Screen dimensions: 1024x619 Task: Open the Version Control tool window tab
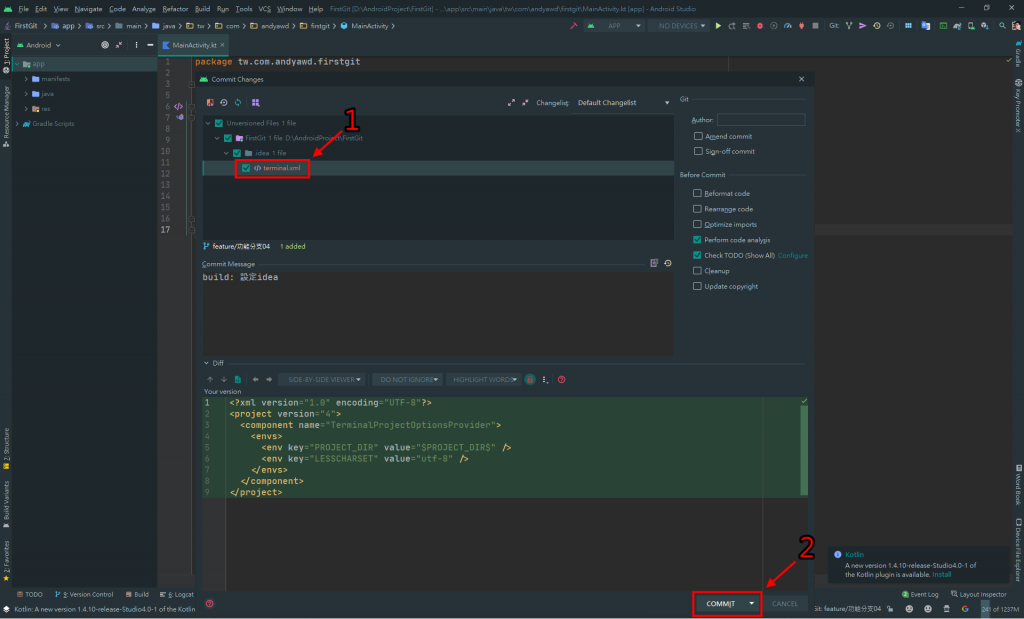84,594
